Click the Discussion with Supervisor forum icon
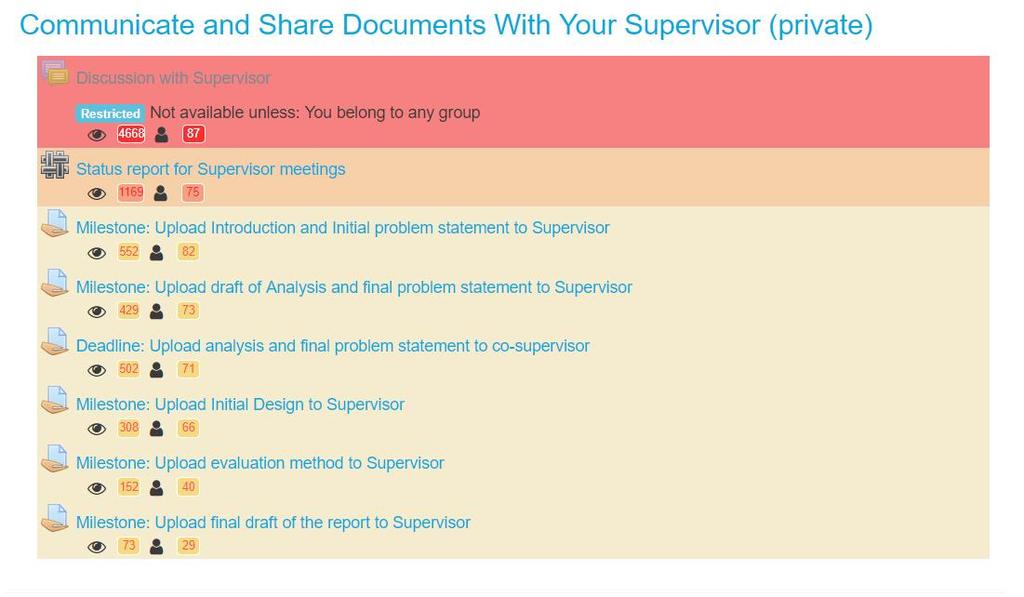 [x=55, y=73]
